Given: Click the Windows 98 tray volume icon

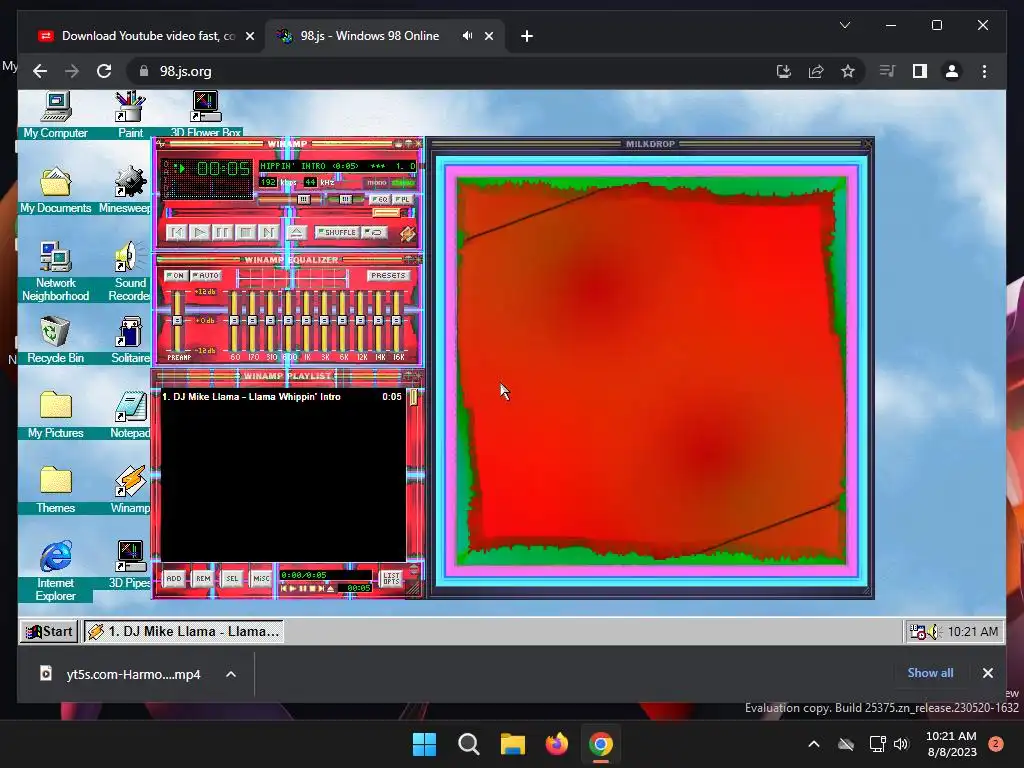Looking at the screenshot, I should pyautogui.click(x=933, y=632).
